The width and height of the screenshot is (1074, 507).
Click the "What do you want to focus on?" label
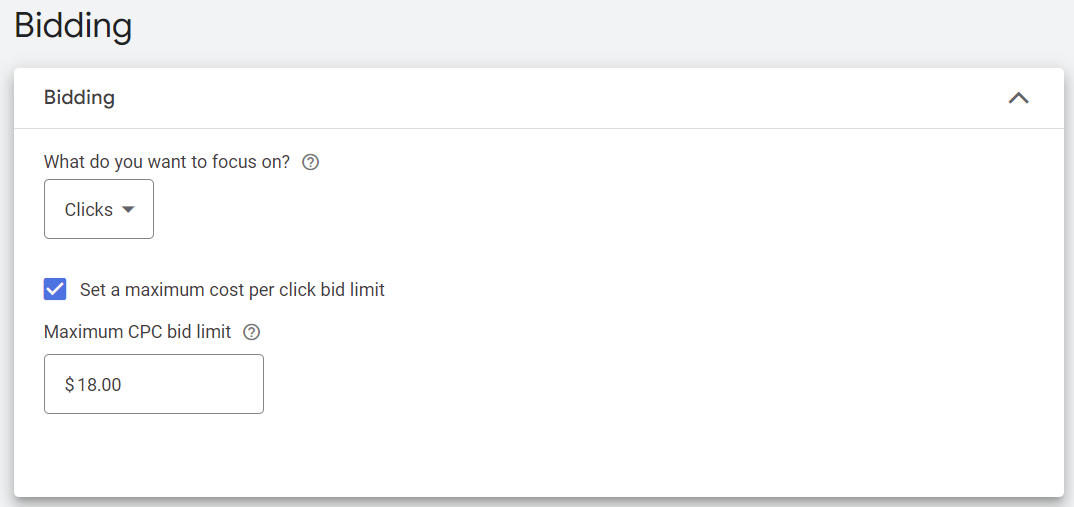pos(167,162)
